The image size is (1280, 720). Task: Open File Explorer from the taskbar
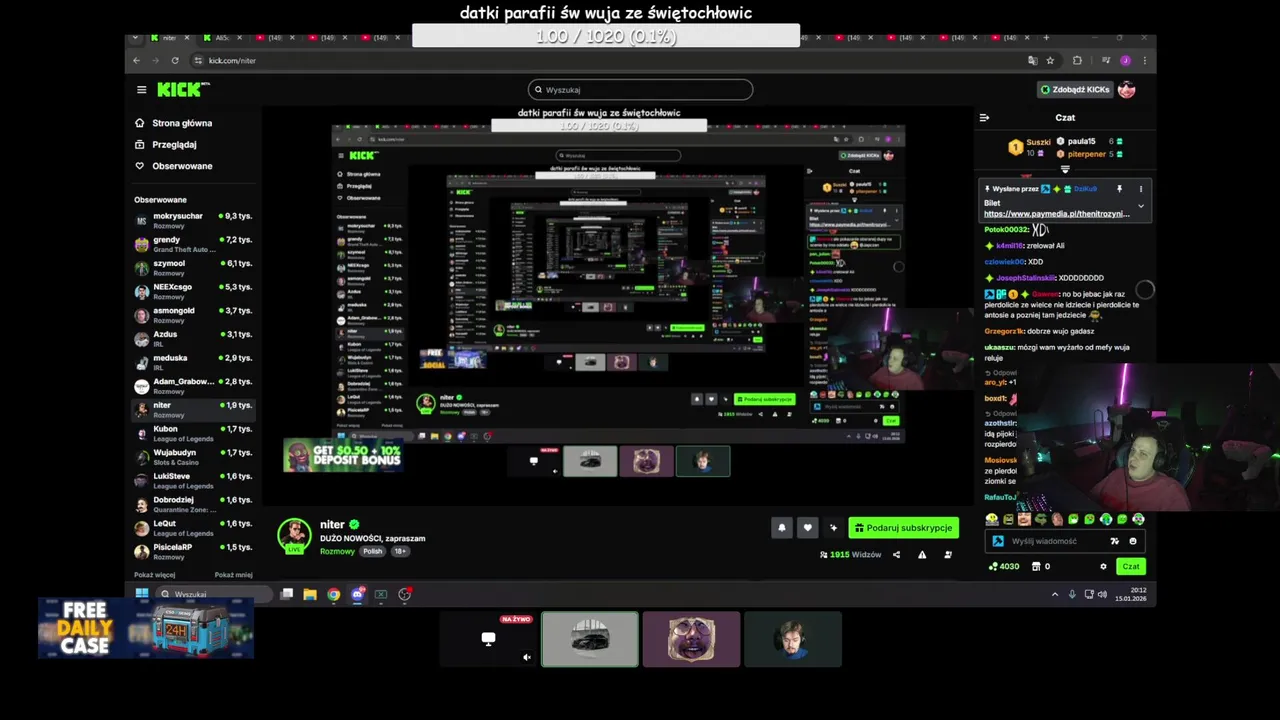point(310,594)
